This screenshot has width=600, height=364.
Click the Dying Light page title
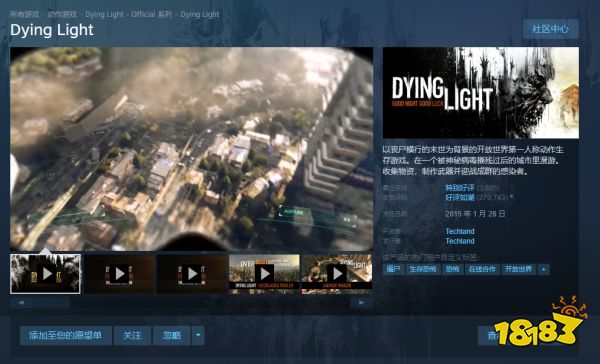click(52, 30)
